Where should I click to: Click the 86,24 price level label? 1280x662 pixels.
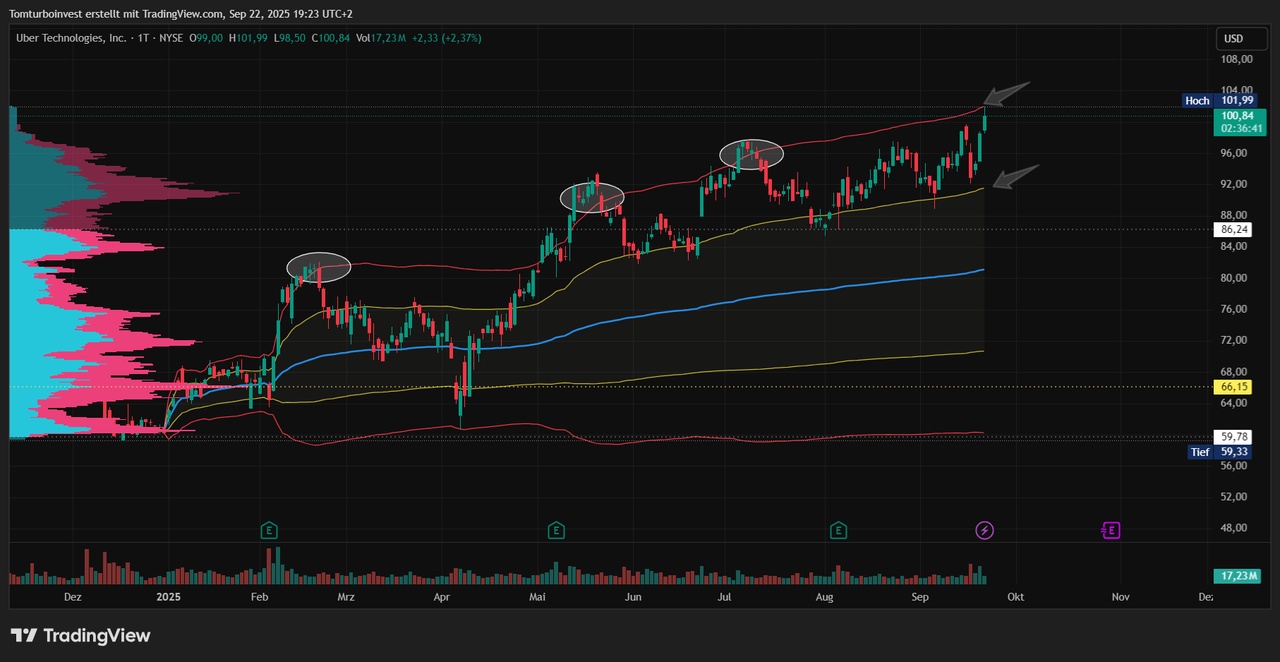pos(1234,229)
